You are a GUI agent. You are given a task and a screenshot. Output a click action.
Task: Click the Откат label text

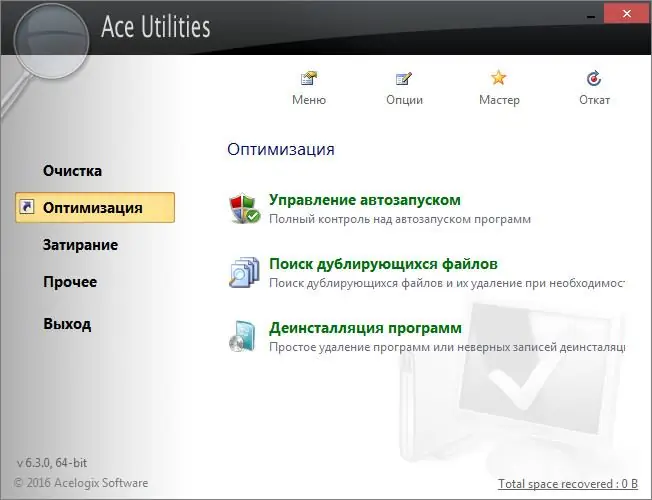pos(594,100)
